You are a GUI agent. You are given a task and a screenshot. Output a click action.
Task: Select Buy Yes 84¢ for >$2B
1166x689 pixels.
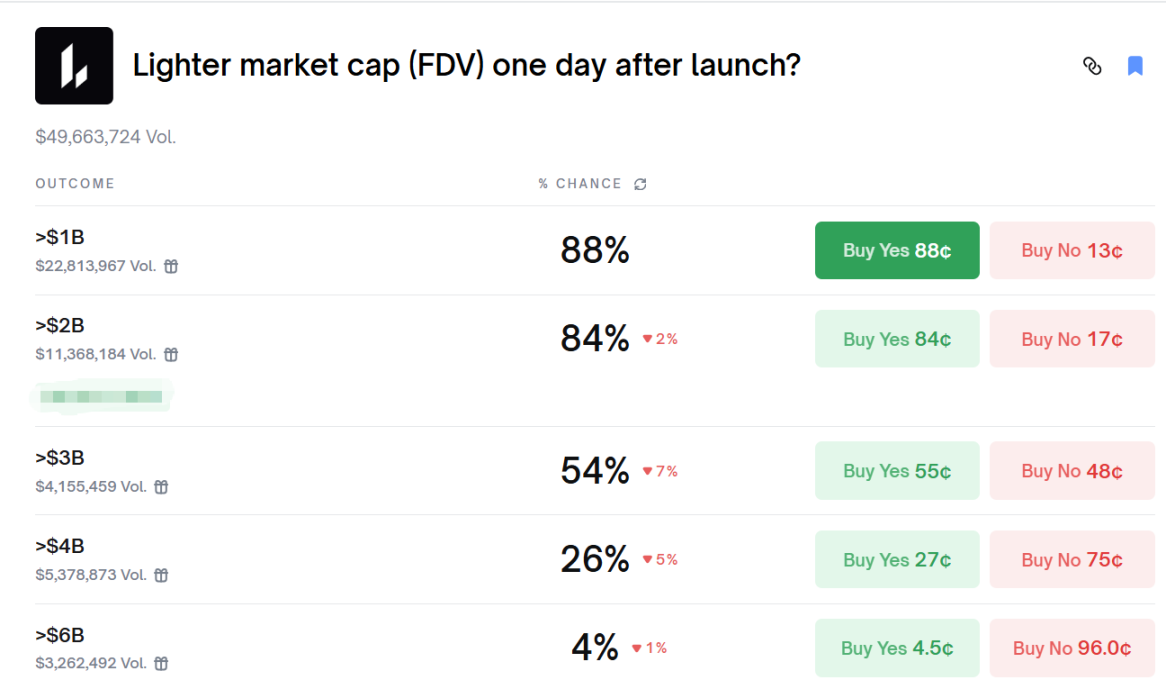897,339
